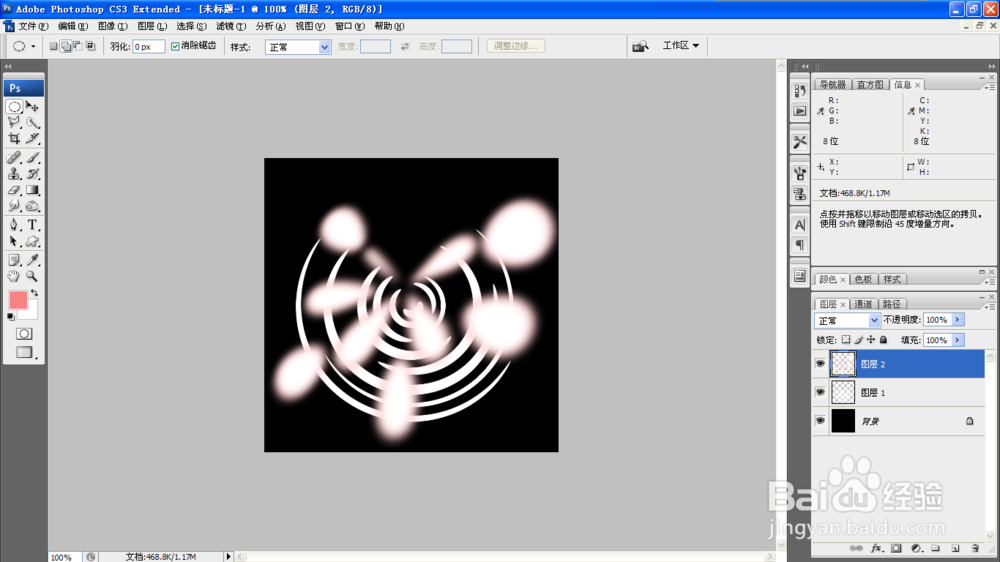Toggle the anti-alias (消除锯齿) checkbox
The width and height of the screenshot is (1000, 562).
[x=175, y=46]
